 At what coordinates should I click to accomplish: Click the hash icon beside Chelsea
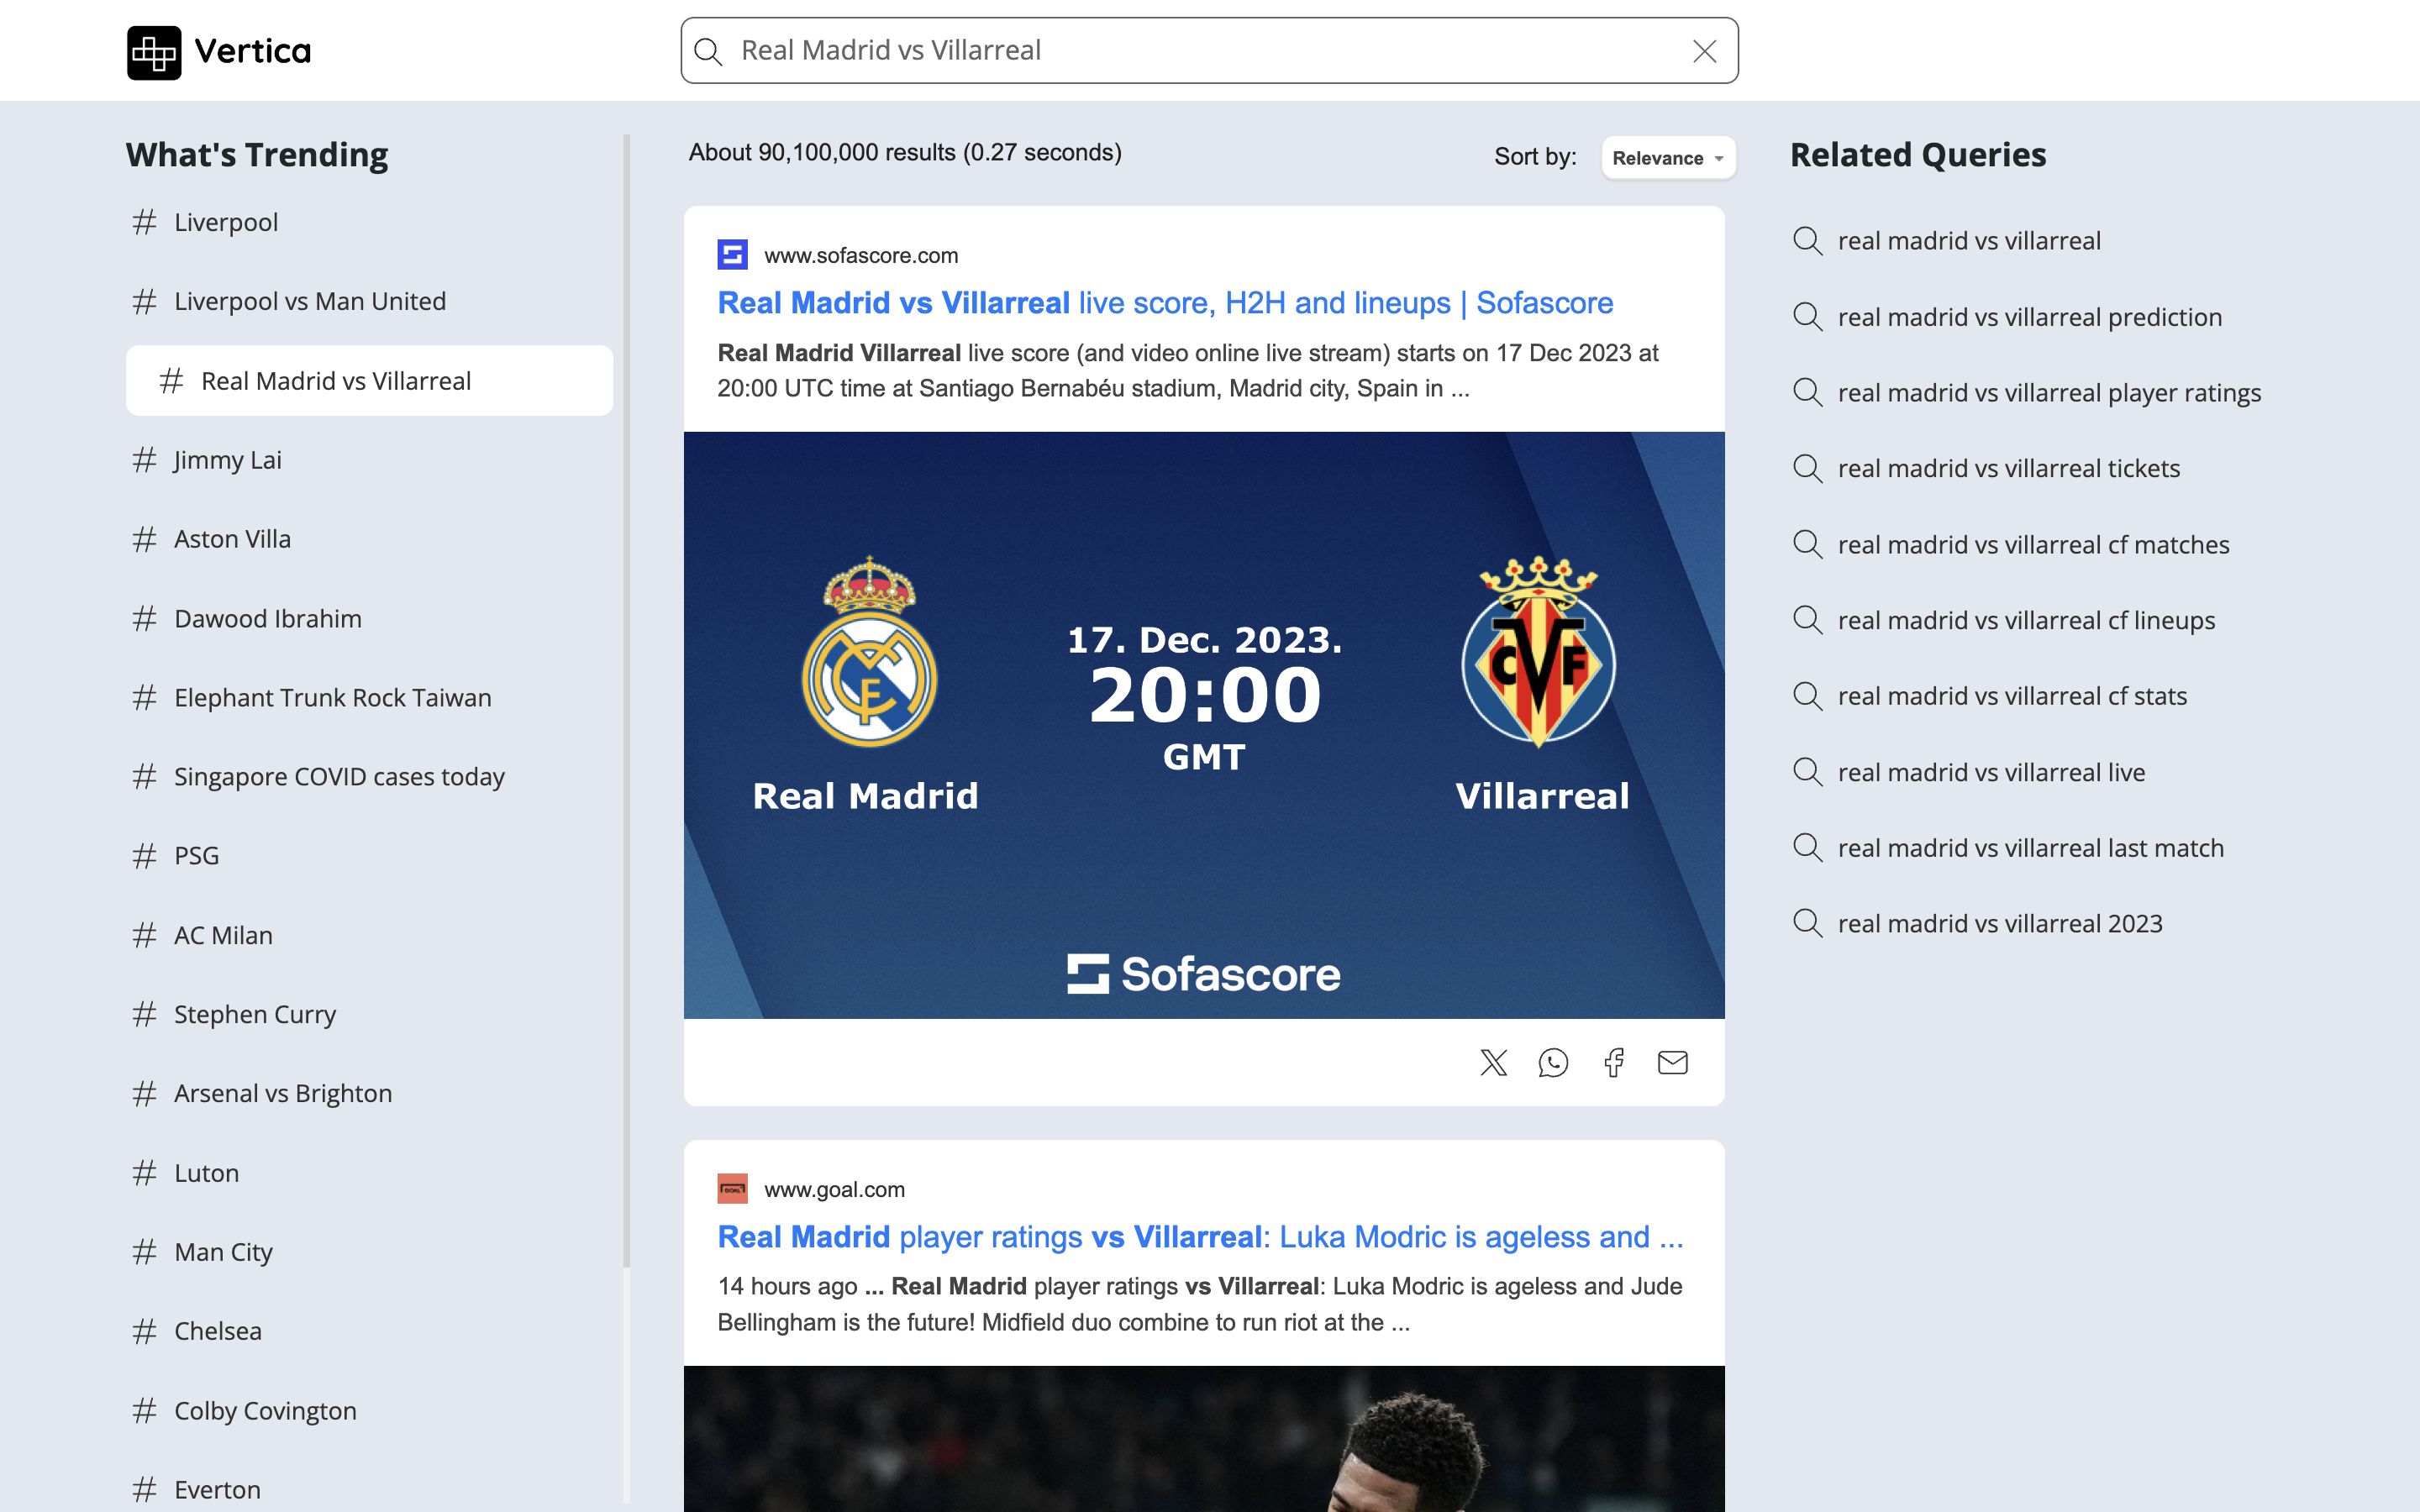click(145, 1332)
